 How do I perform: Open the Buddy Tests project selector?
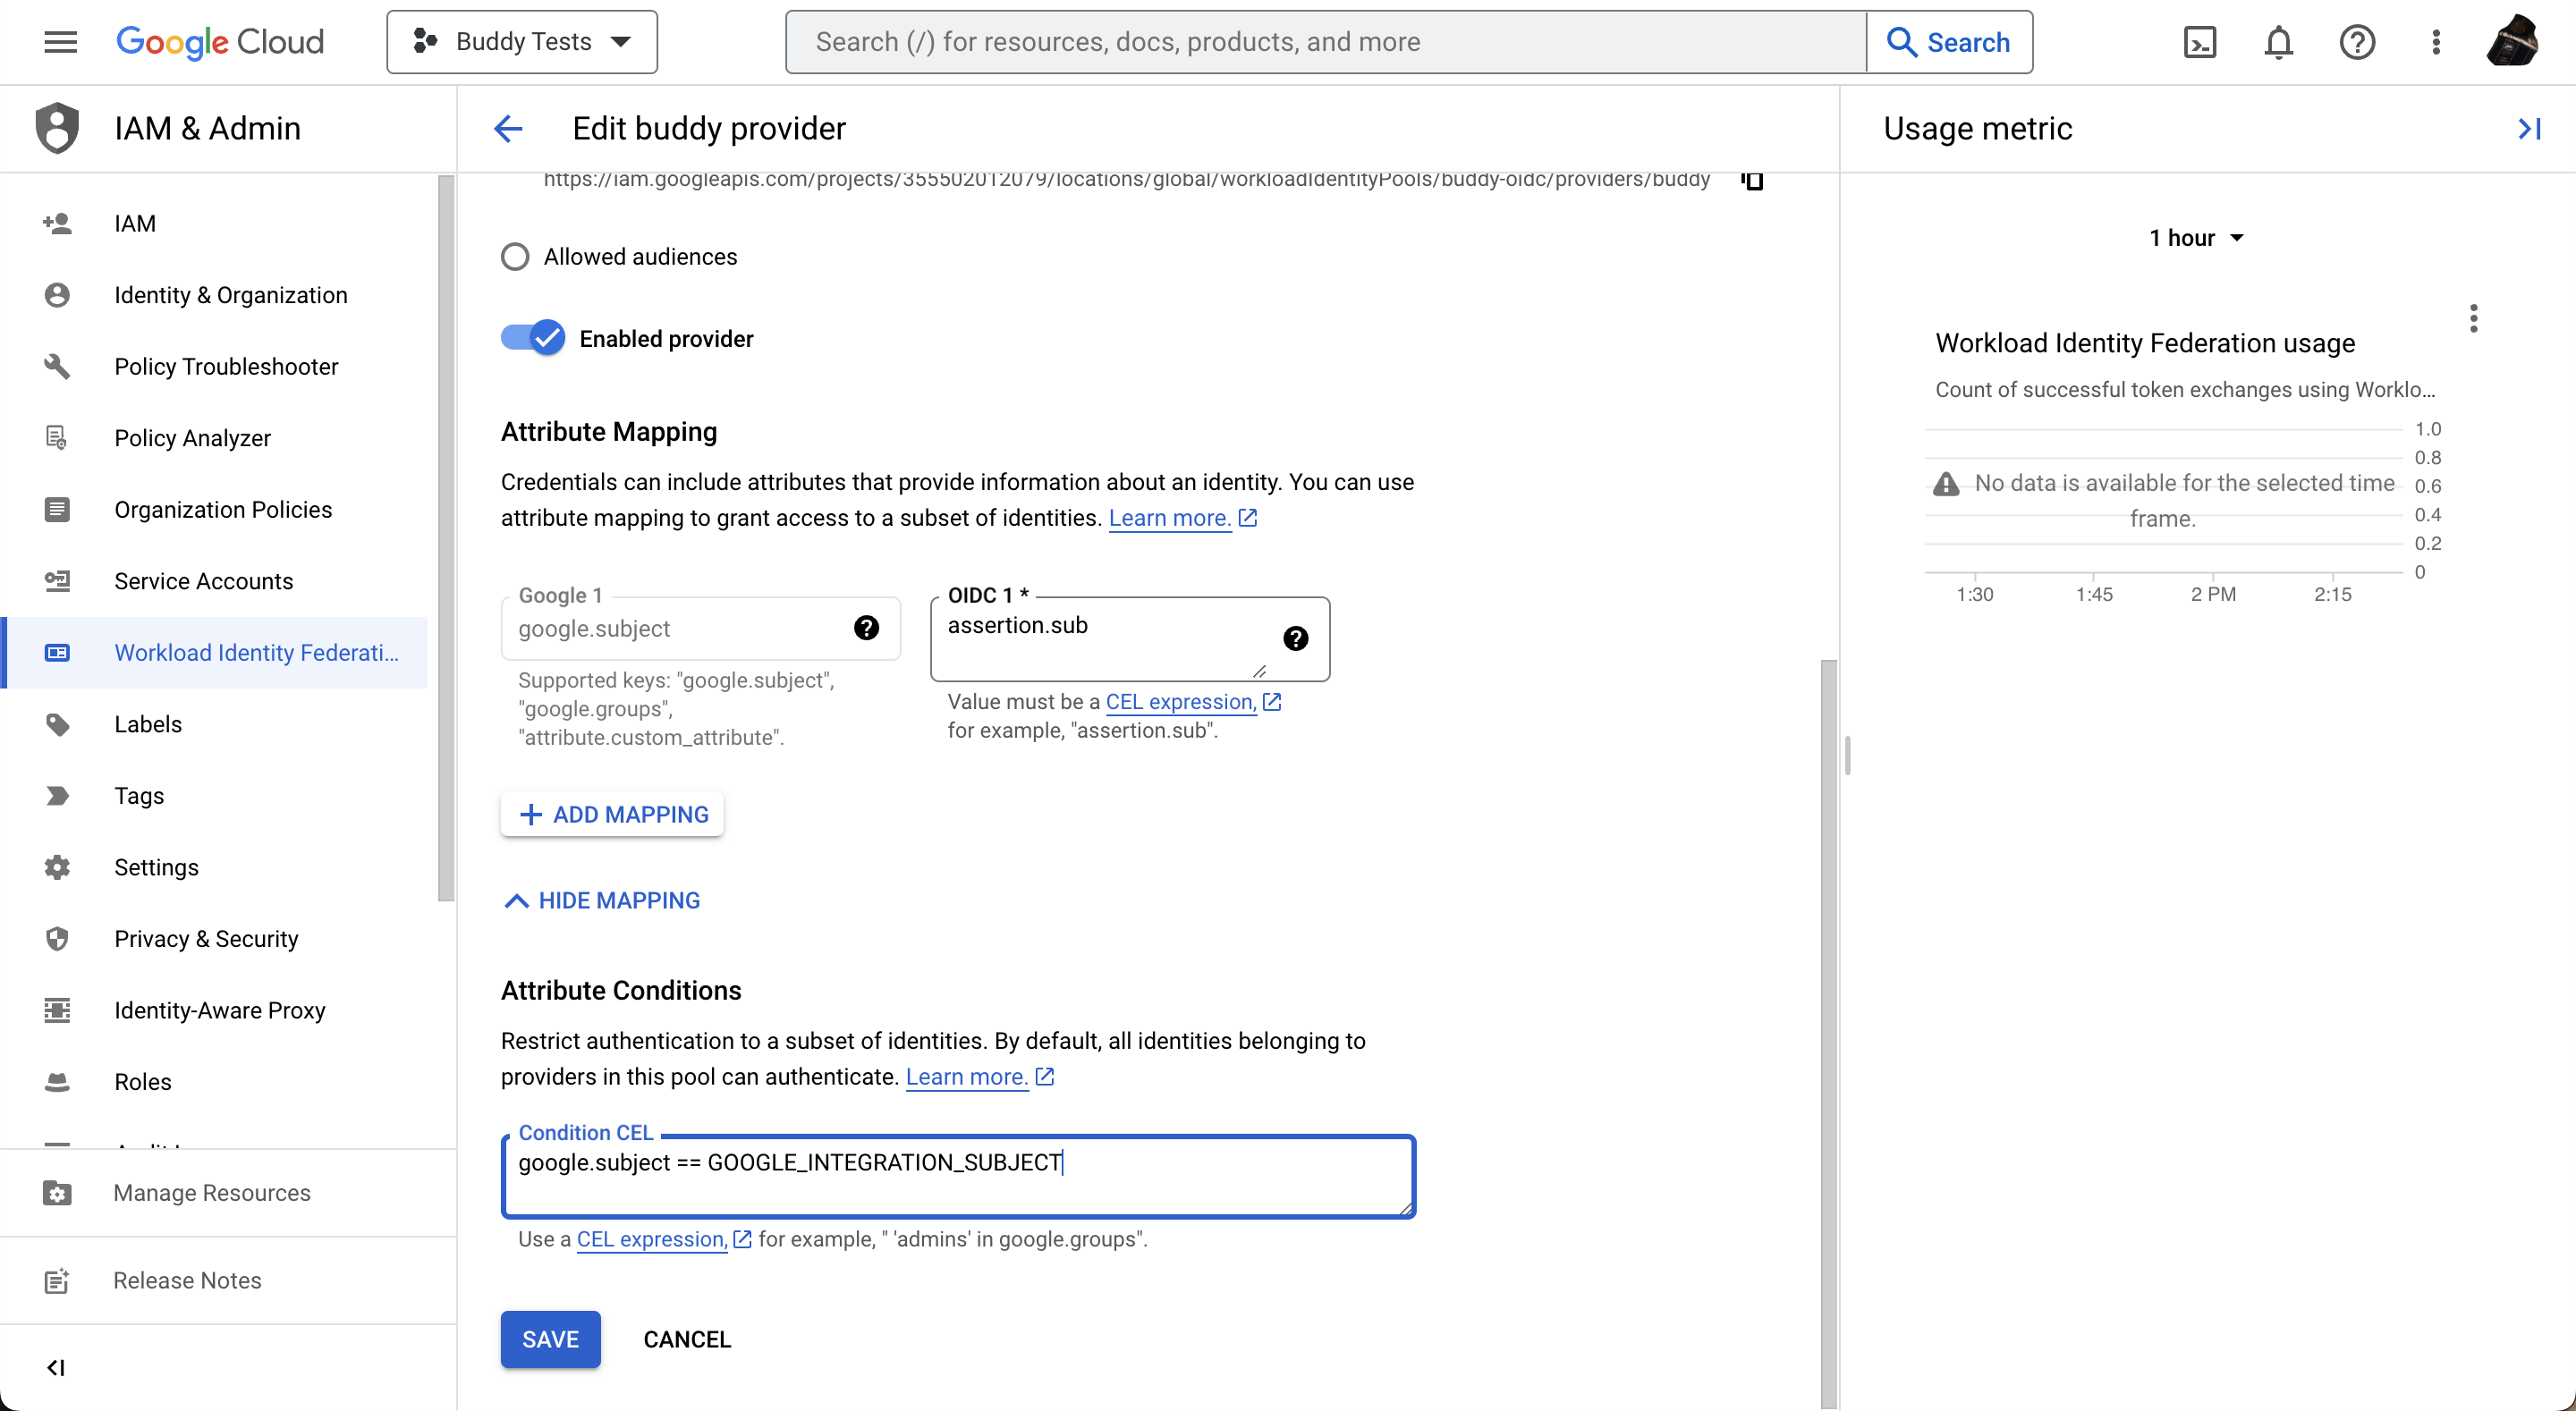pyautogui.click(x=522, y=42)
